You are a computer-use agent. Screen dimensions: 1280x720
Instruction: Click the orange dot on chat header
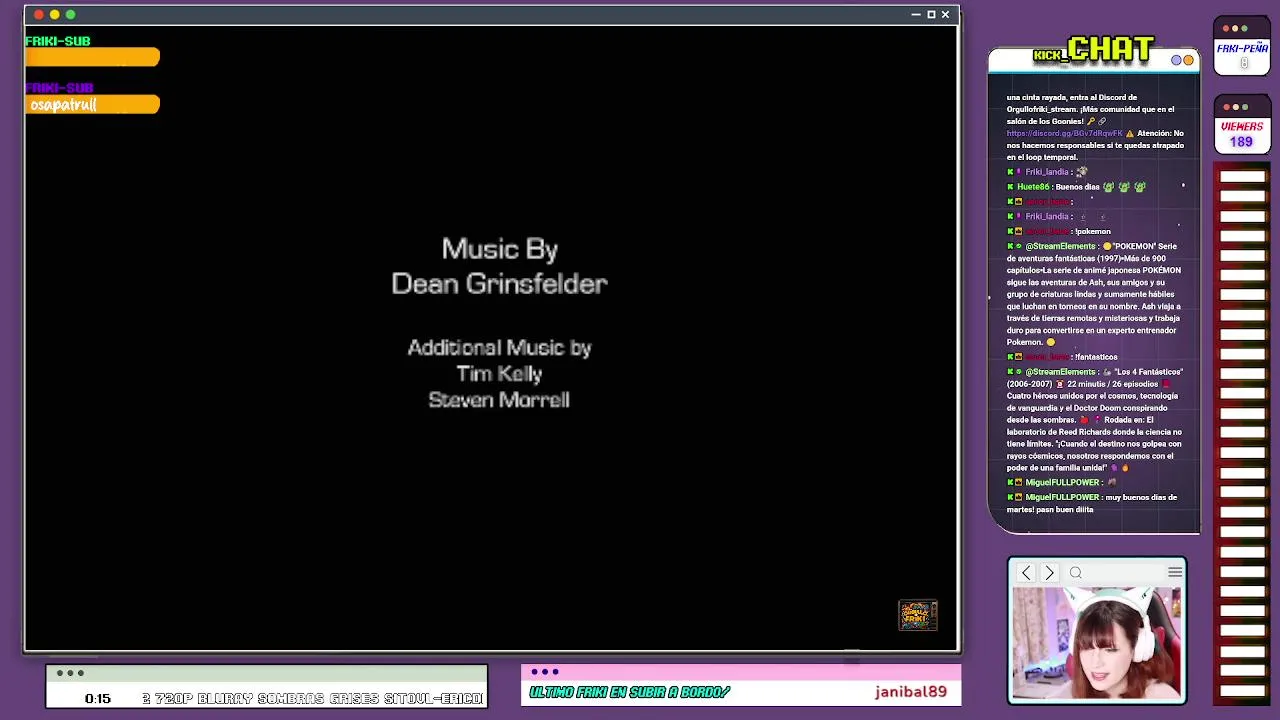pos(1188,60)
